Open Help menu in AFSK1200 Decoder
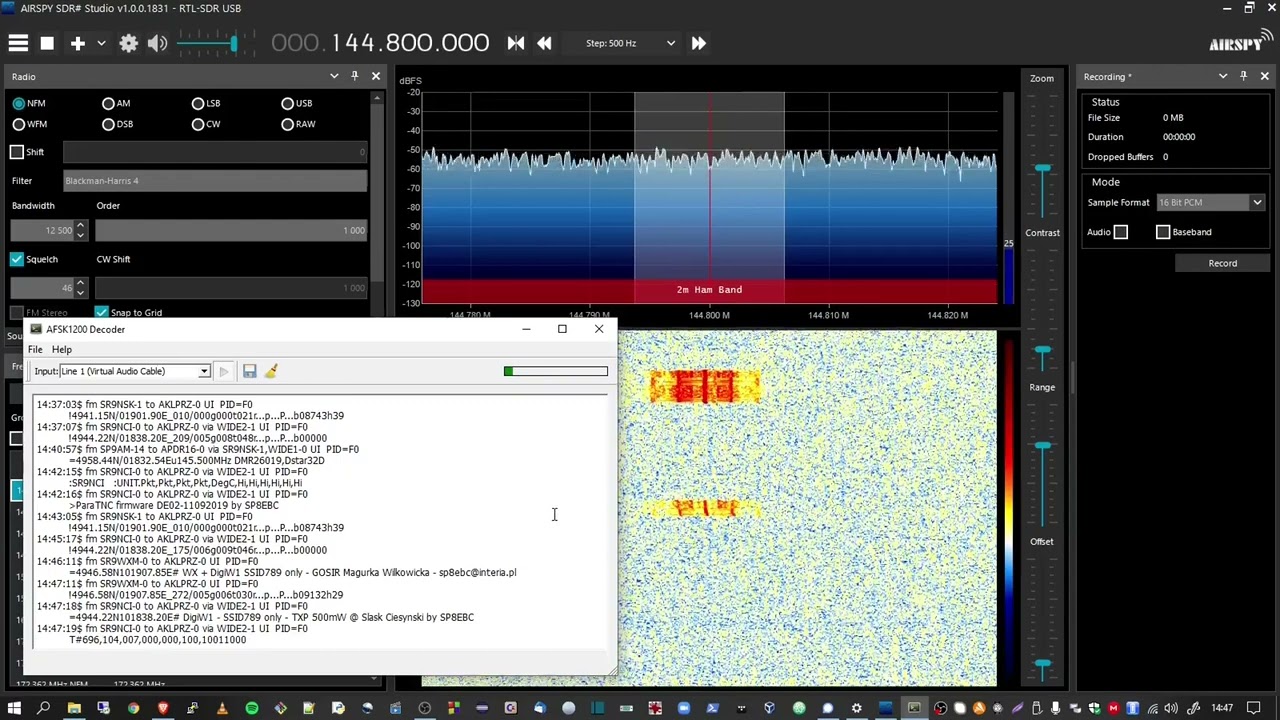Screen dimensions: 1280x720 (62, 349)
